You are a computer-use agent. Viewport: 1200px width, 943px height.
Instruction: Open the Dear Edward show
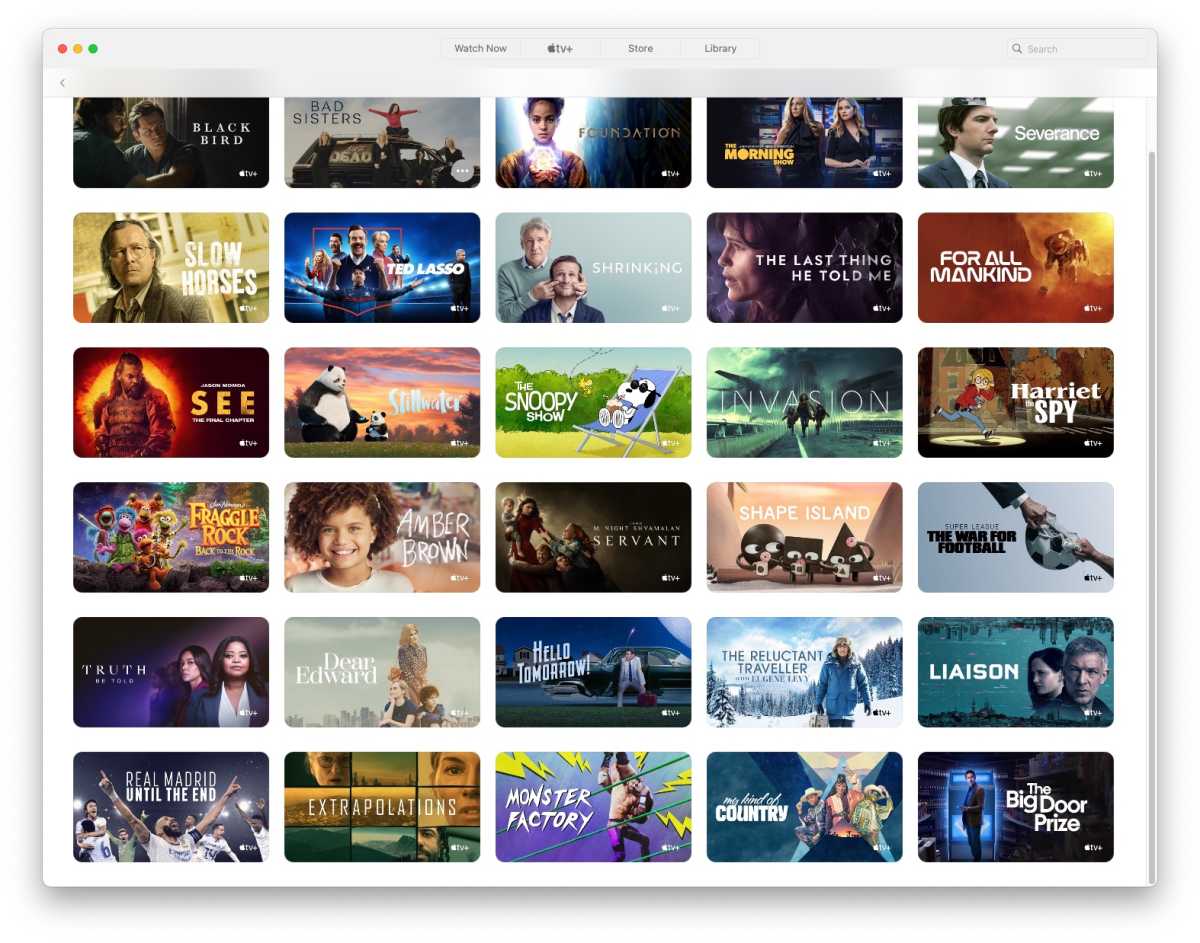coord(382,672)
